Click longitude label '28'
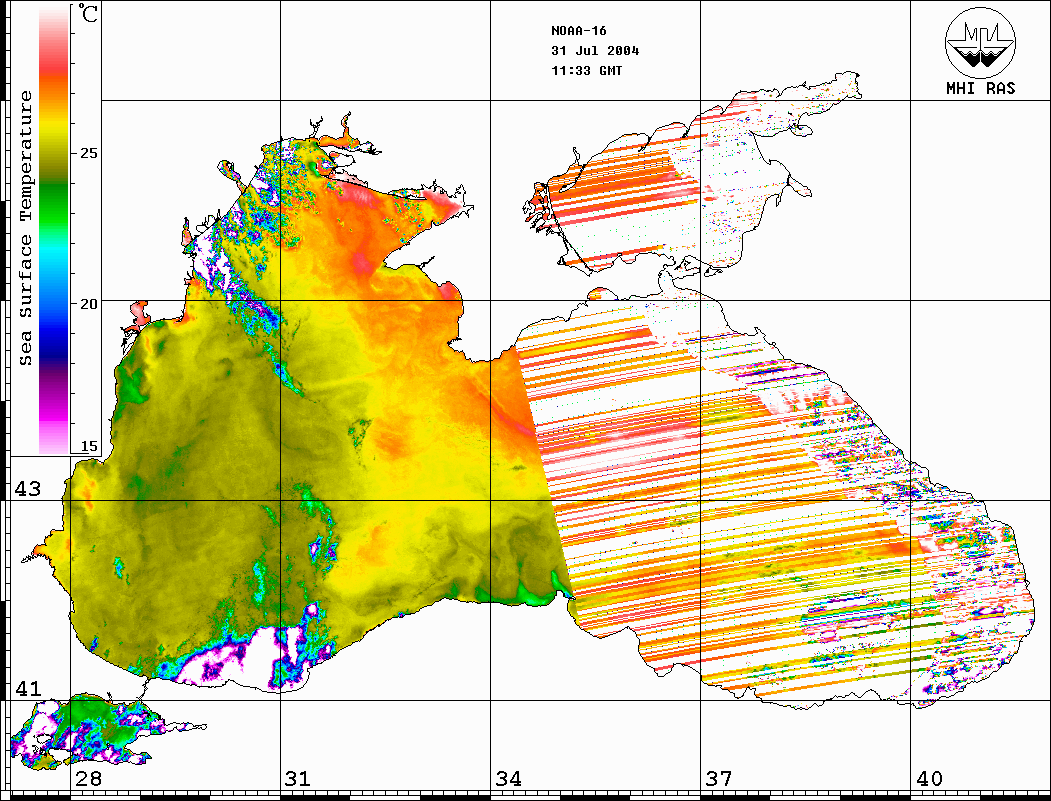 (88, 778)
